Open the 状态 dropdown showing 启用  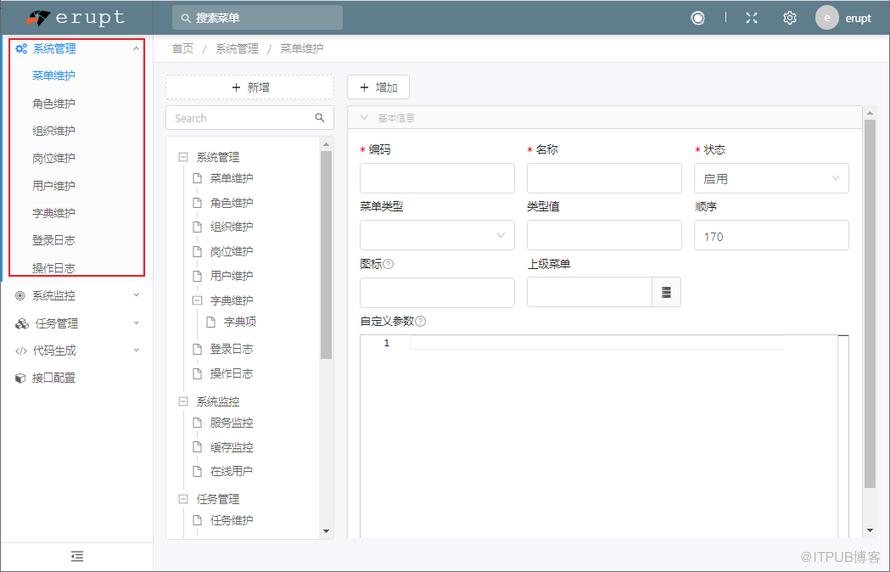(771, 179)
